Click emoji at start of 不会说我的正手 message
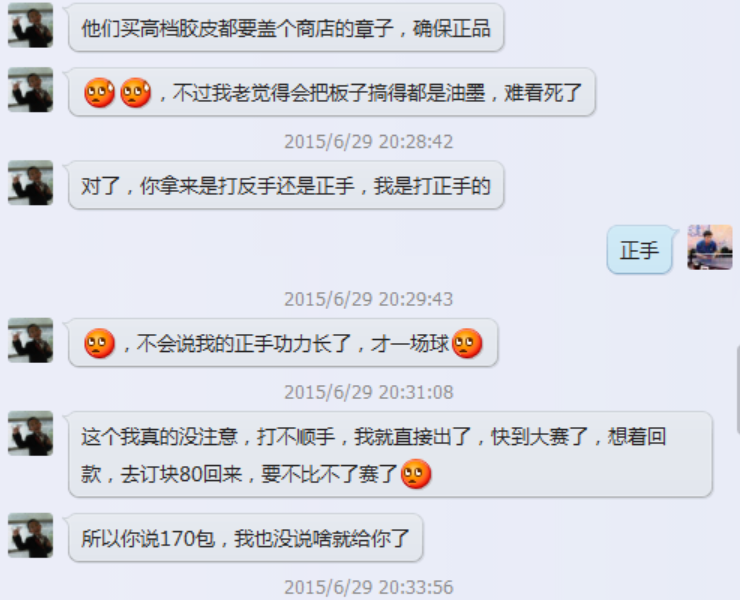Screen dimensions: 740x600 coord(99,343)
